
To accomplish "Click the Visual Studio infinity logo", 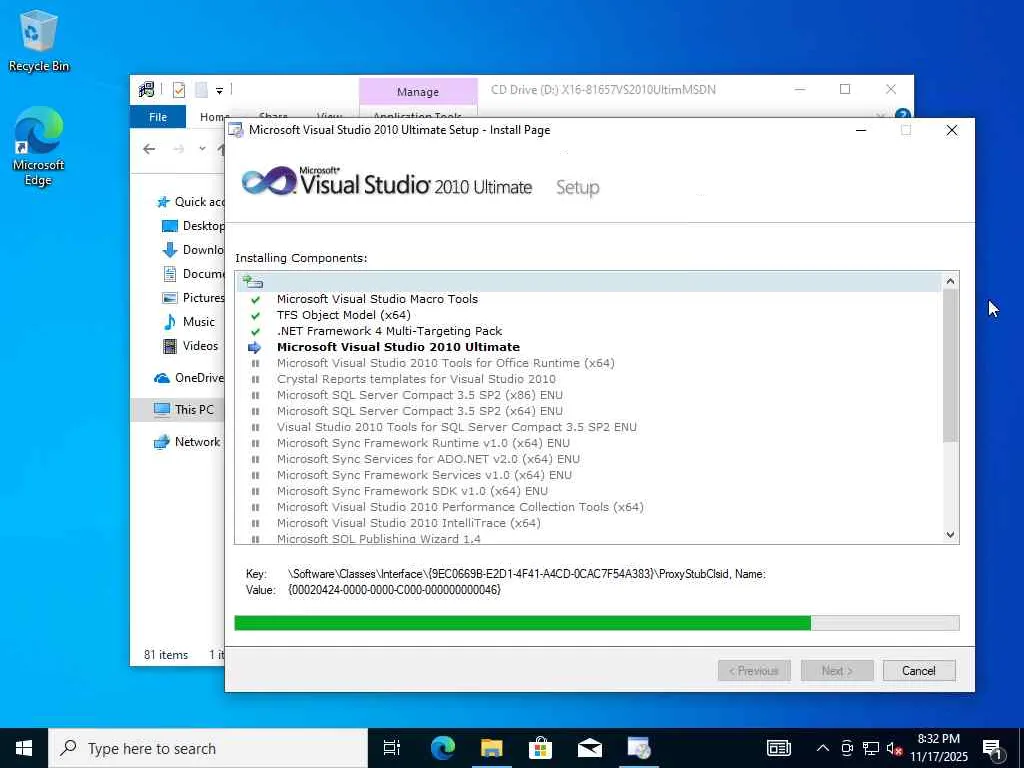I will tap(268, 180).
